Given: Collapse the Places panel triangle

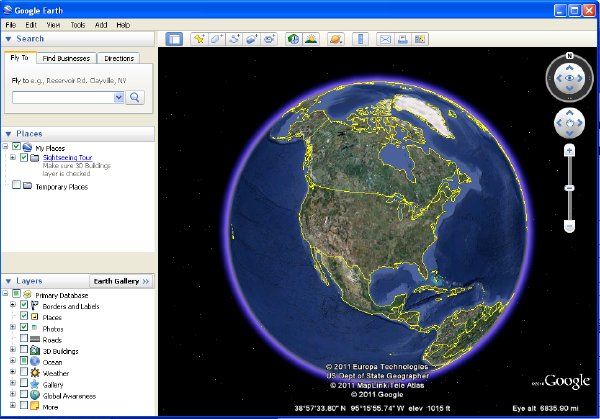Looking at the screenshot, I should (x=8, y=134).
